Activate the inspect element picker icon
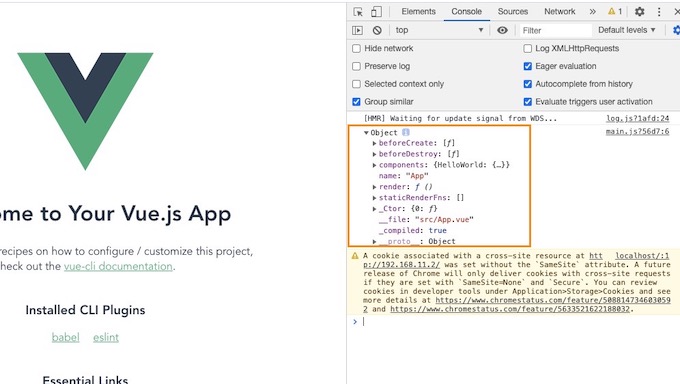Viewport: 680px width, 384px height. point(358,12)
